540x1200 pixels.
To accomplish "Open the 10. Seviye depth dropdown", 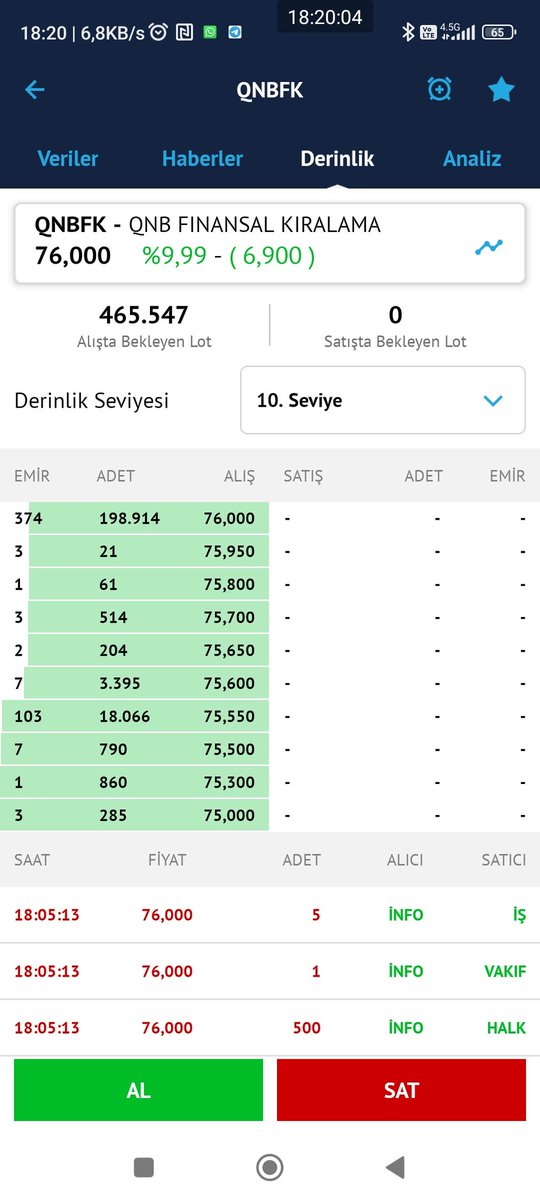I will pos(383,400).
